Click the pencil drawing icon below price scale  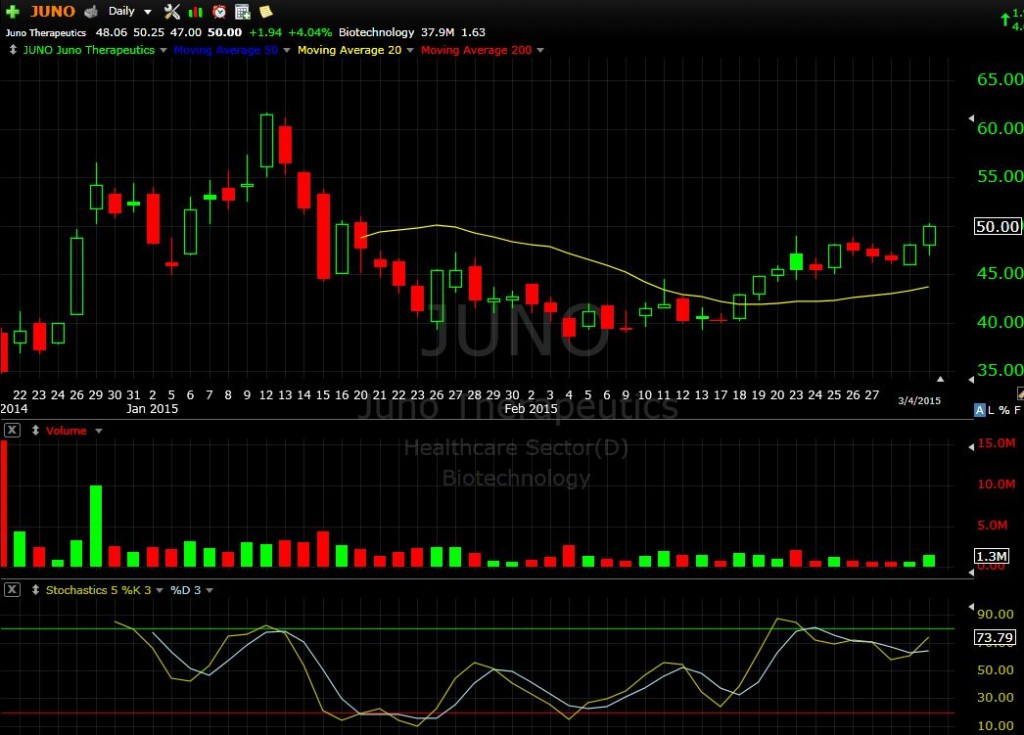[x=1020, y=393]
